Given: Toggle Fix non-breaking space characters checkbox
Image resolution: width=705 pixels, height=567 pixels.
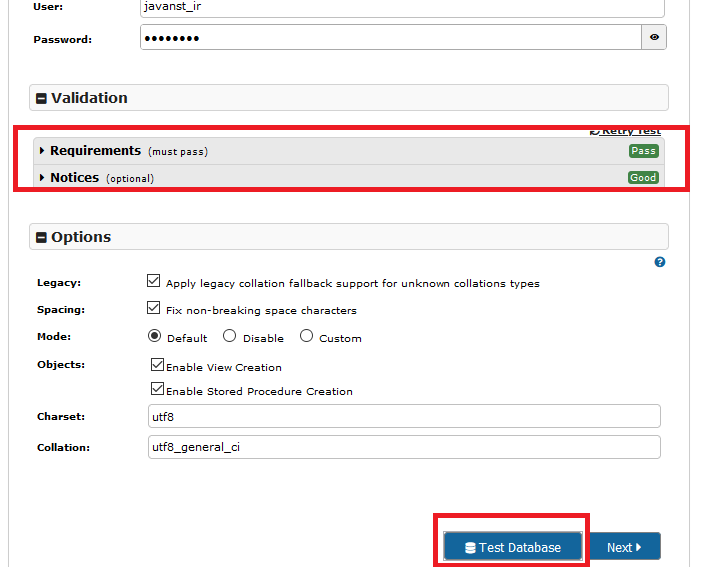Looking at the screenshot, I should (154, 309).
